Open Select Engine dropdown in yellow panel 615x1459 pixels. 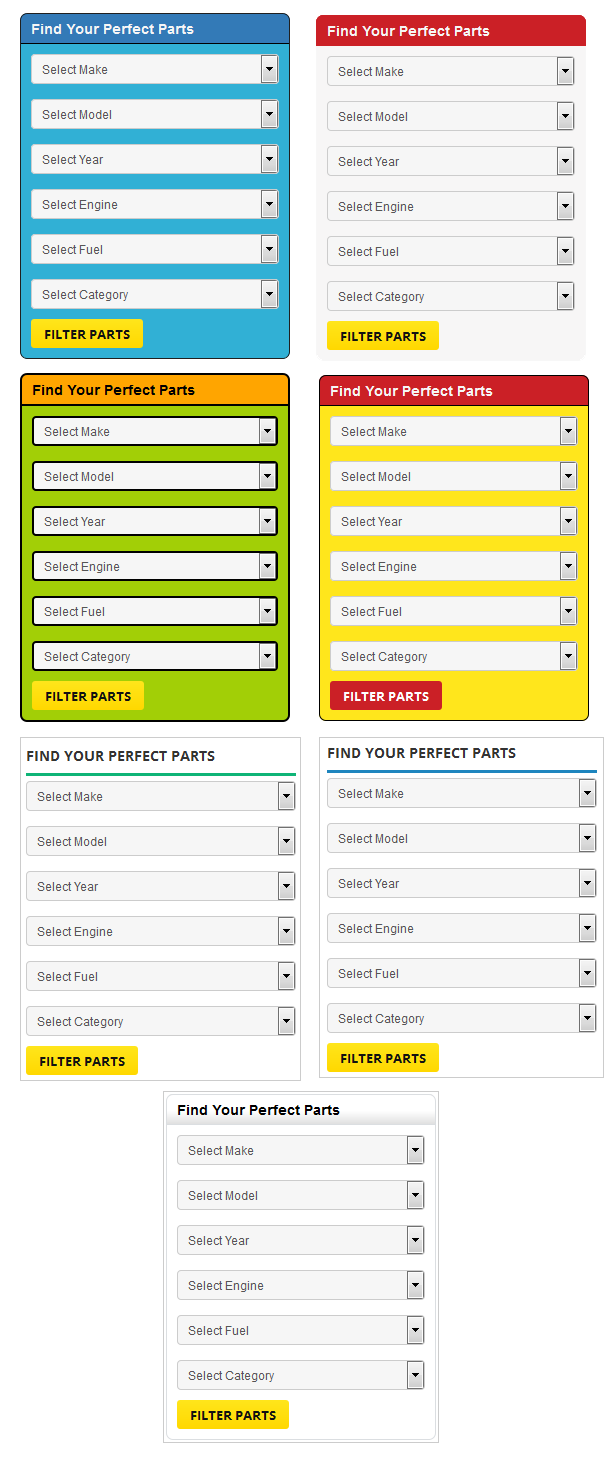[x=454, y=566]
